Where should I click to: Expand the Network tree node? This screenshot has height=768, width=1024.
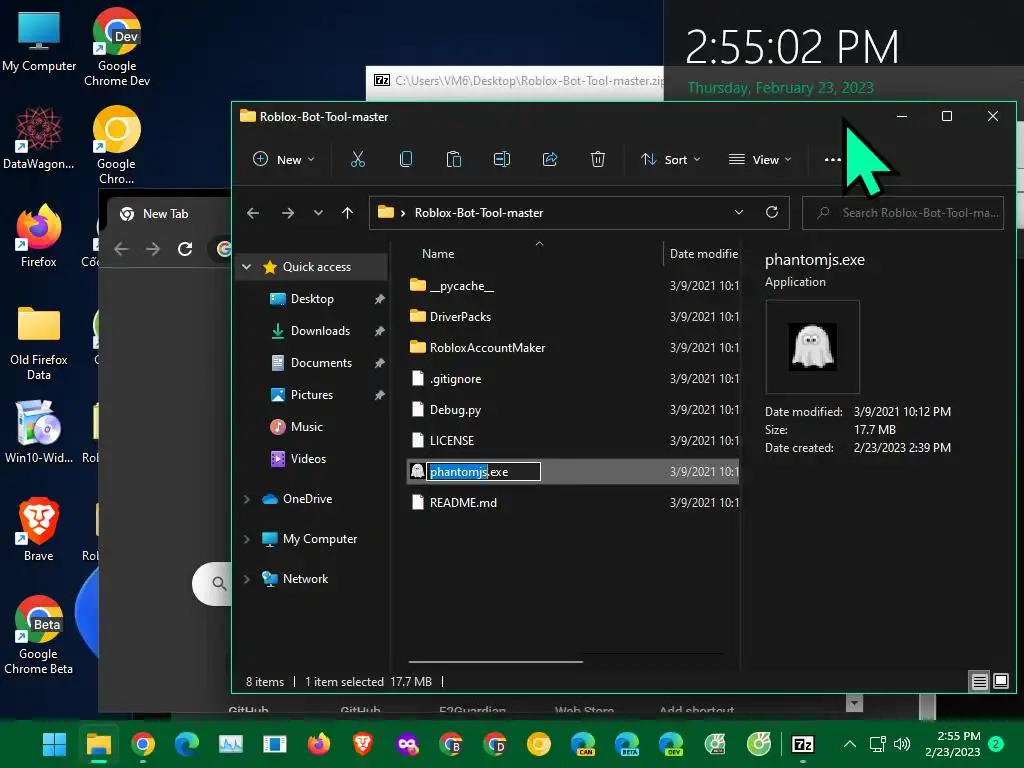(x=247, y=579)
